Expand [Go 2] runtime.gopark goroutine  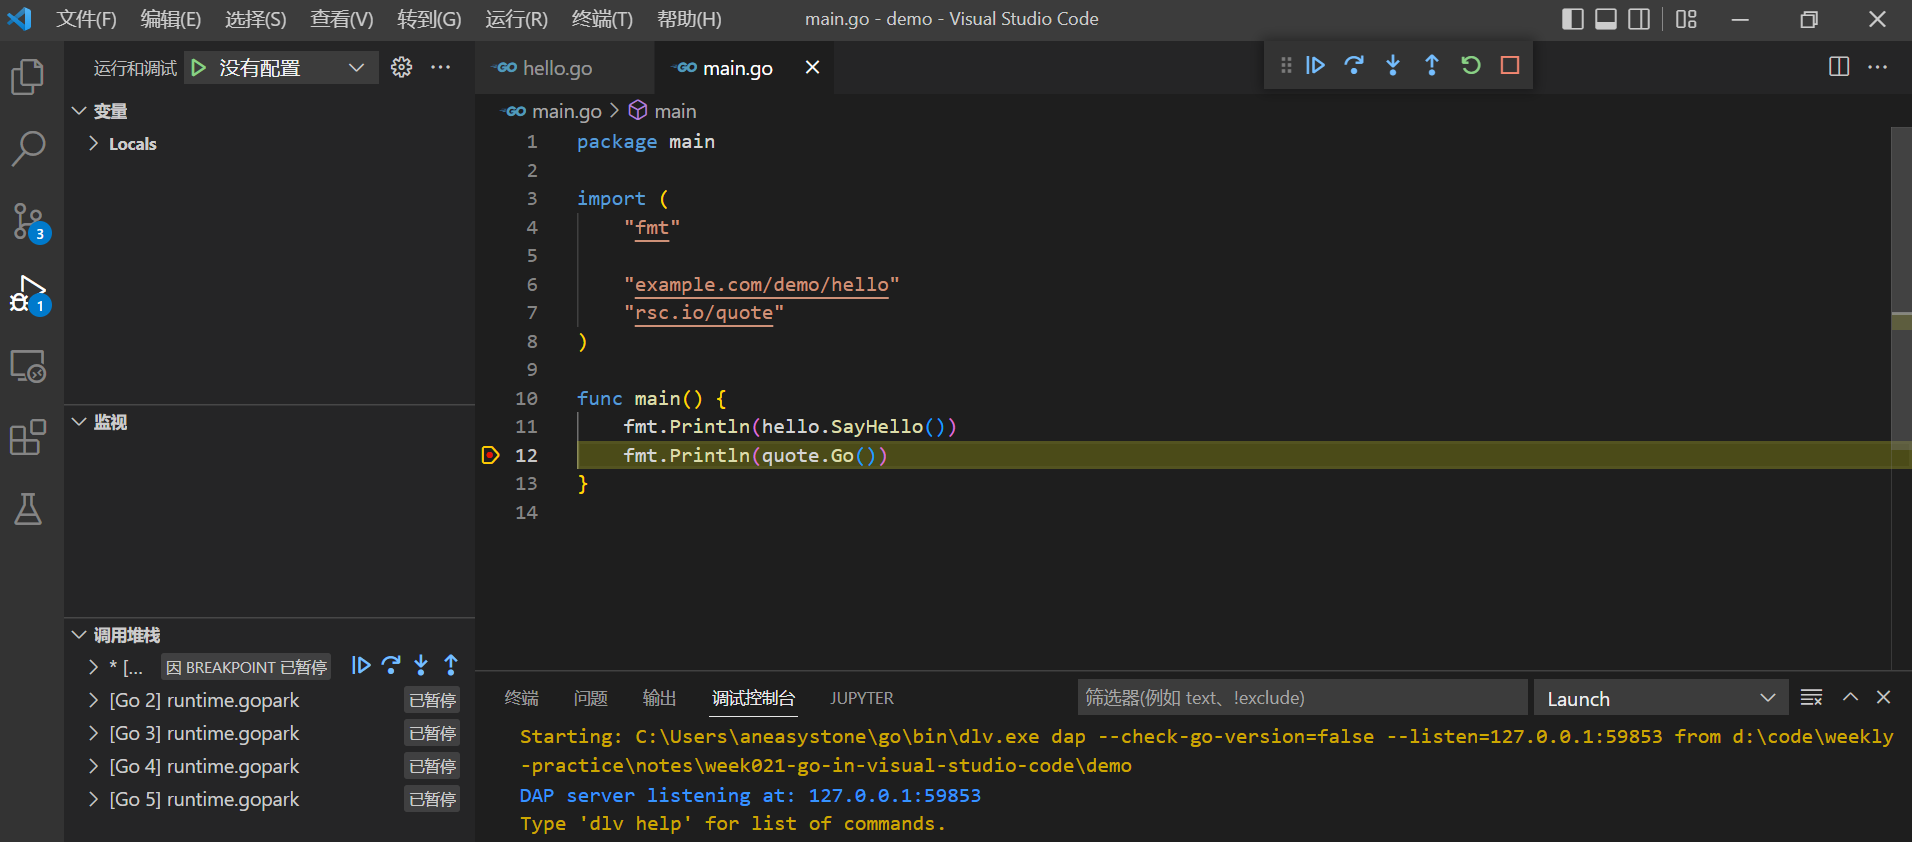[x=93, y=700]
